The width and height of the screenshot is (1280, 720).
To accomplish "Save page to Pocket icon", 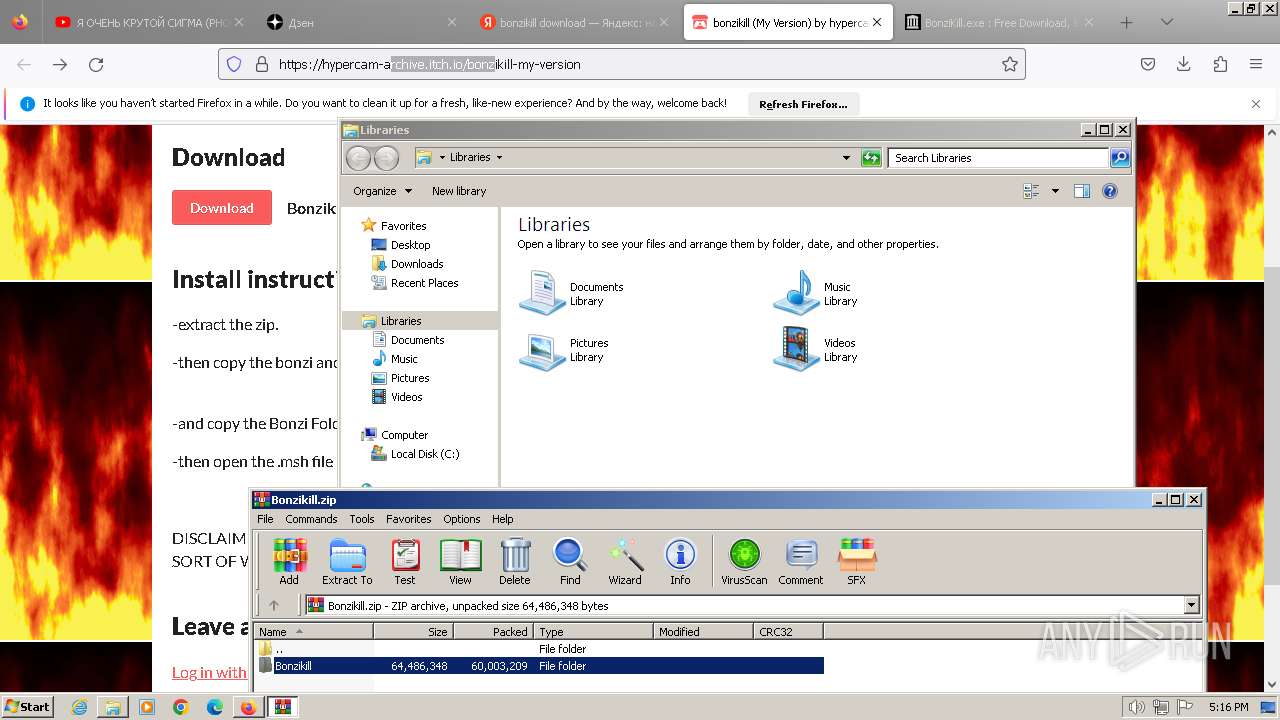I will 1148,64.
